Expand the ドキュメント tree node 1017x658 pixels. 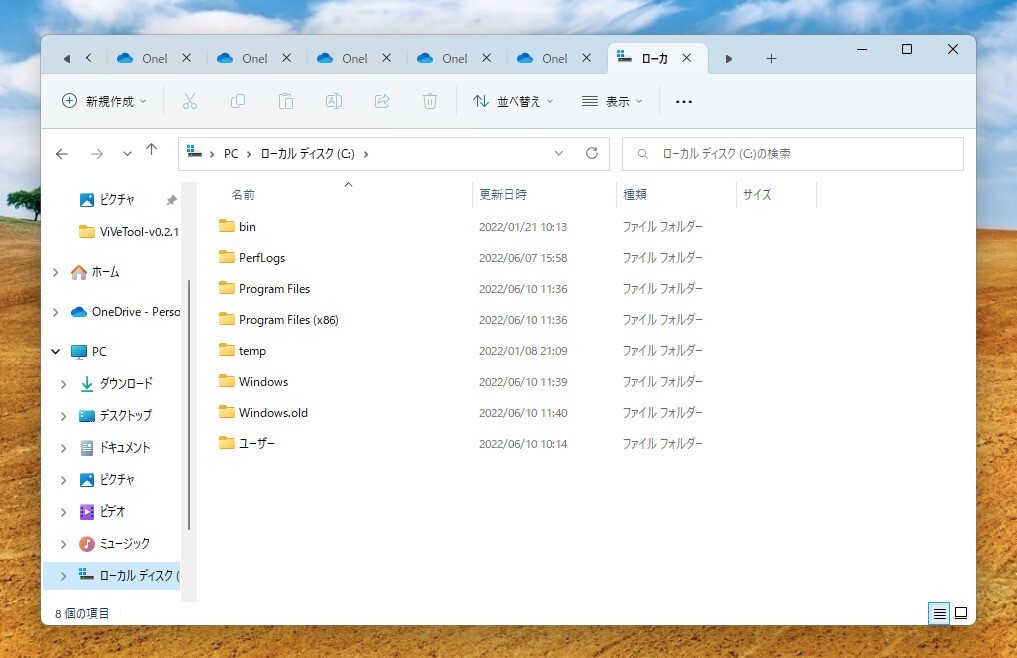(64, 448)
